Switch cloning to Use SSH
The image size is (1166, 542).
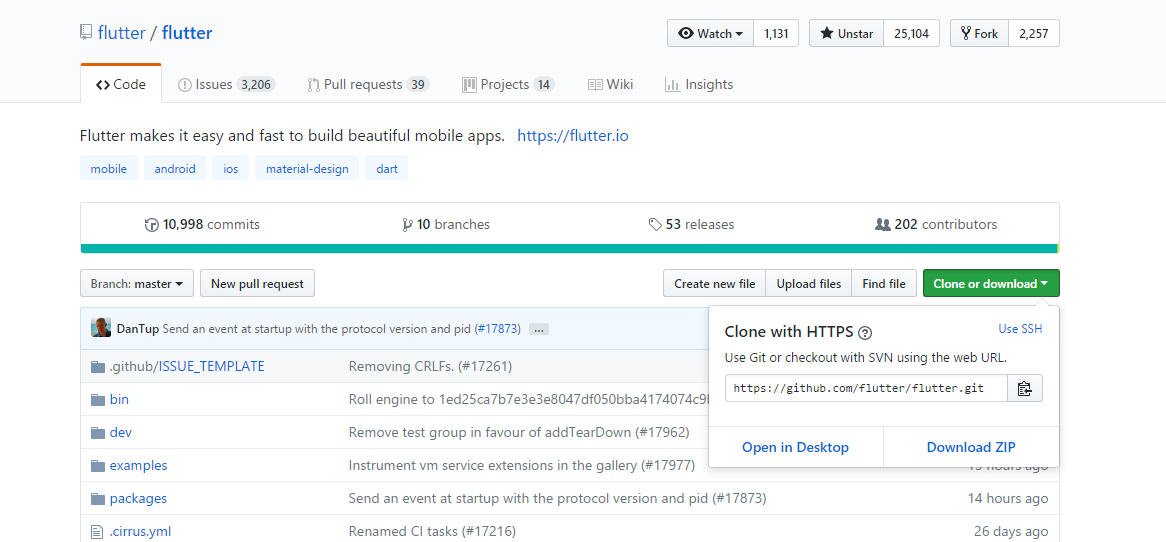[1020, 329]
